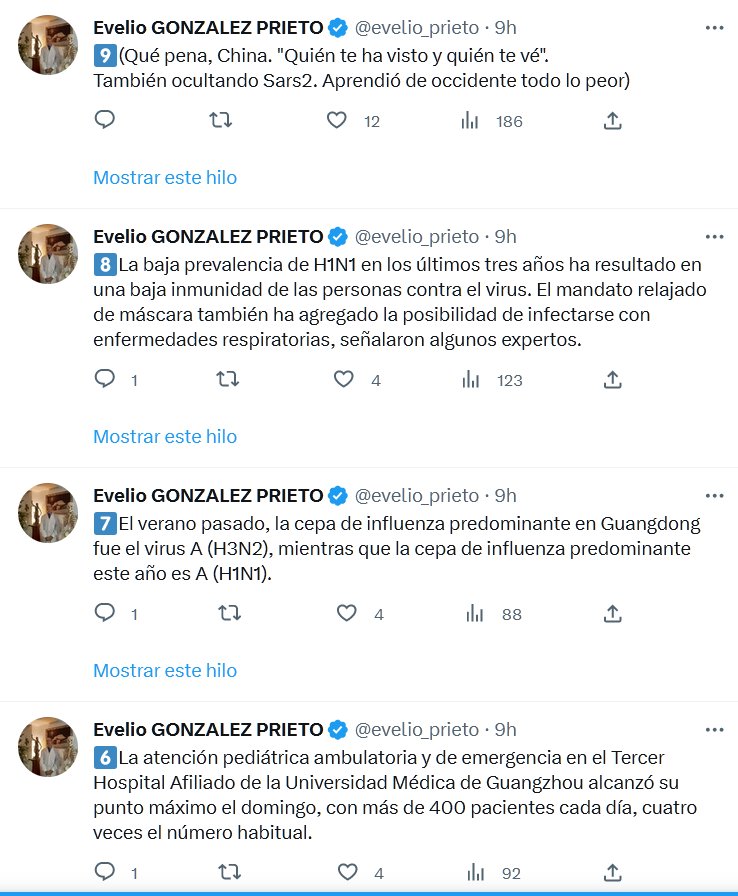The width and height of the screenshot is (738, 896).
Task: Click 'Mostrar este hilo' under tweet 9
Action: [165, 177]
